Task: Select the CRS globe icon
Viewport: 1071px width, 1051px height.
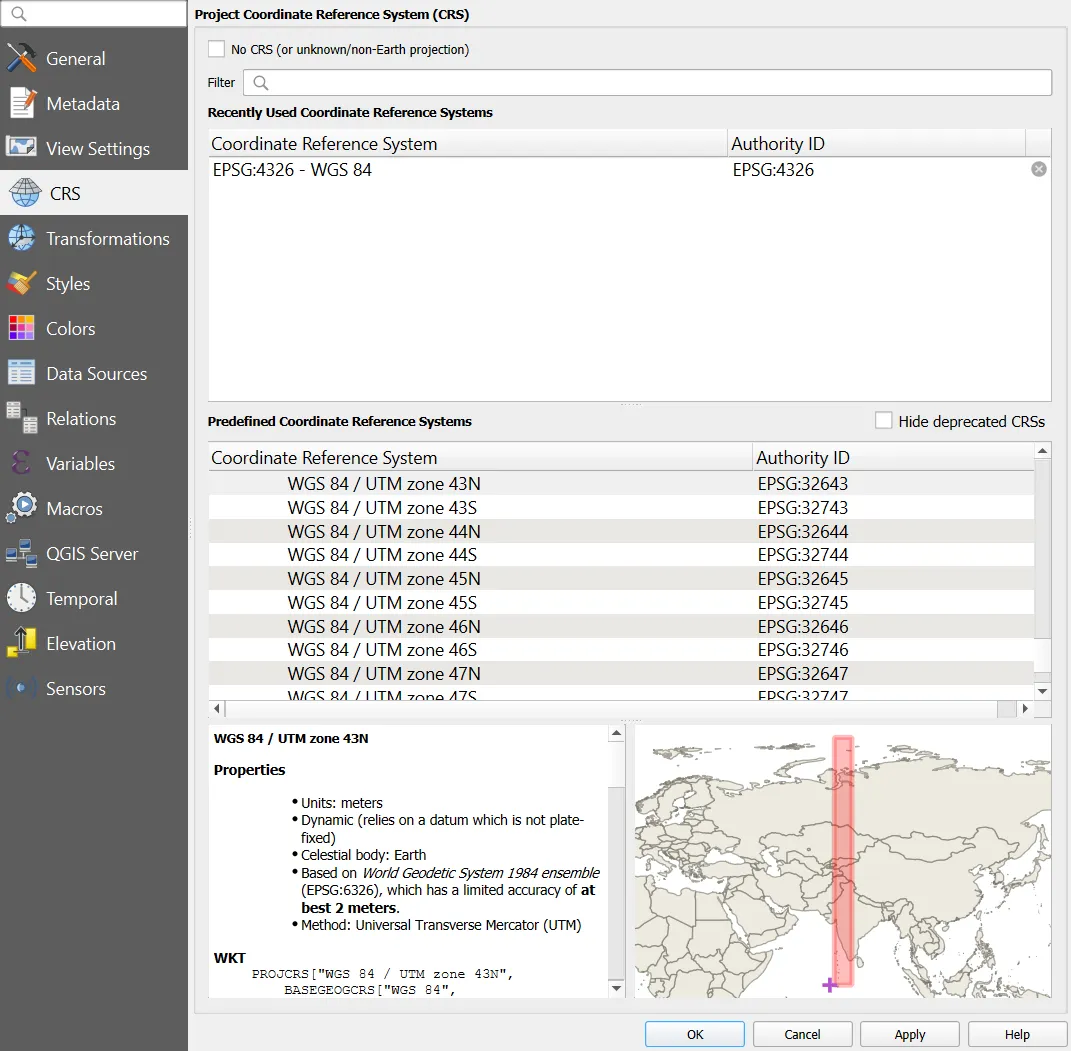Action: [x=25, y=193]
